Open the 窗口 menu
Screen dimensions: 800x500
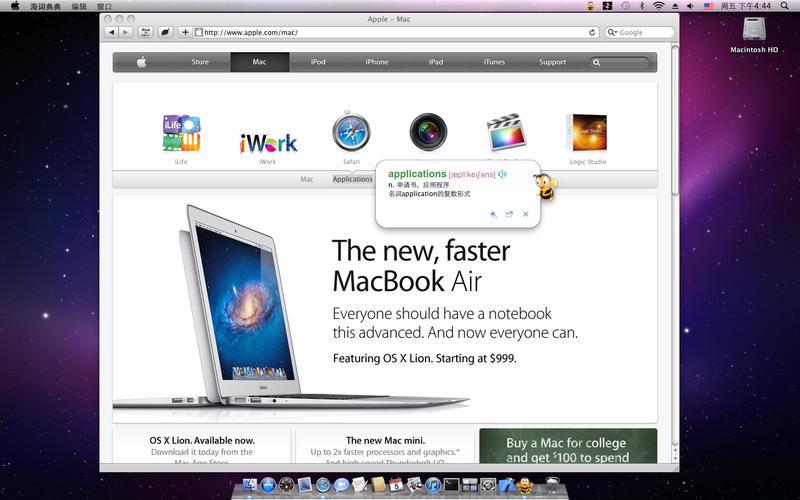coord(104,6)
